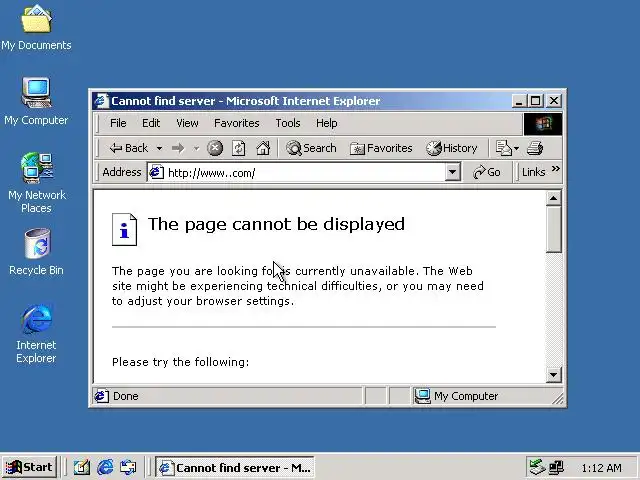Click 'The page cannot be displayed' heading
Viewport: 640px width, 480px height.
tap(276, 224)
